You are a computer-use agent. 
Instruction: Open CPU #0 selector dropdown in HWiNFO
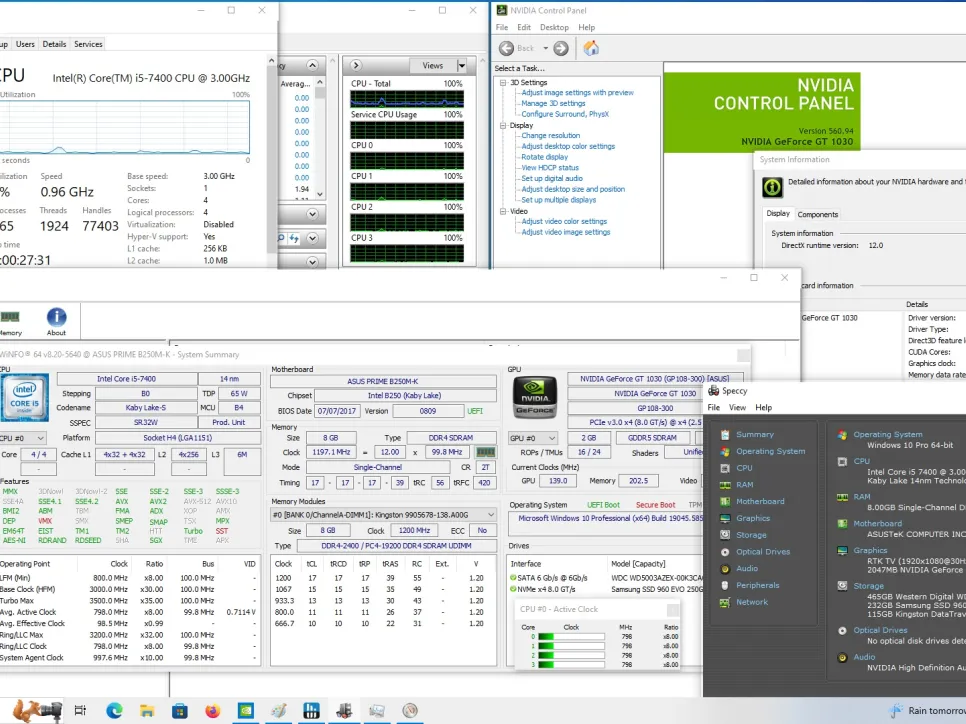41,438
